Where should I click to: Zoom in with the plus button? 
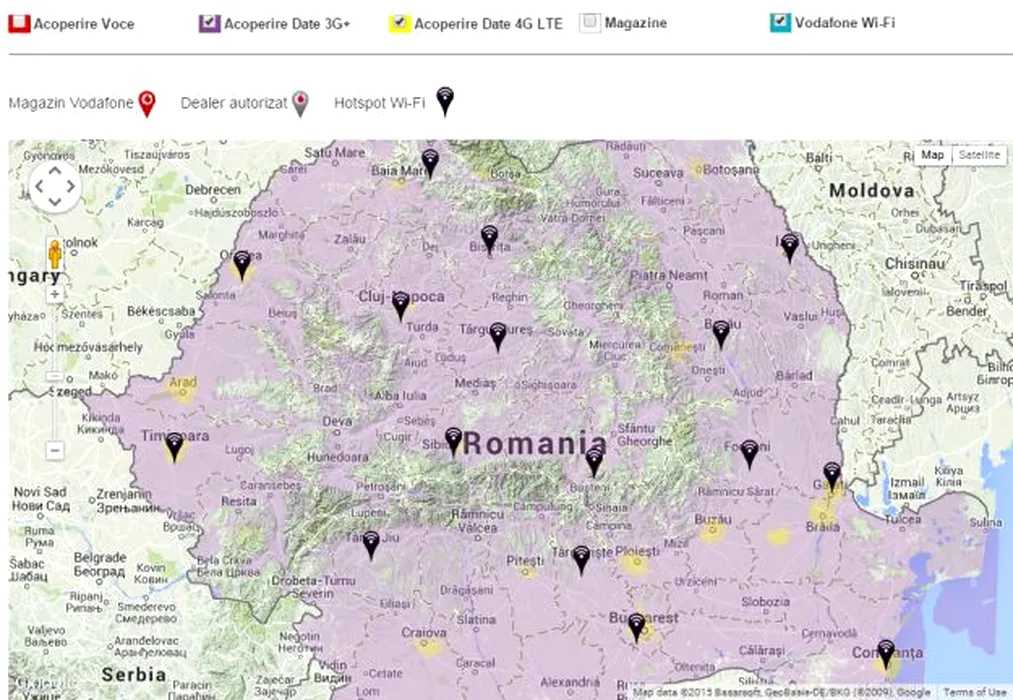click(55, 295)
